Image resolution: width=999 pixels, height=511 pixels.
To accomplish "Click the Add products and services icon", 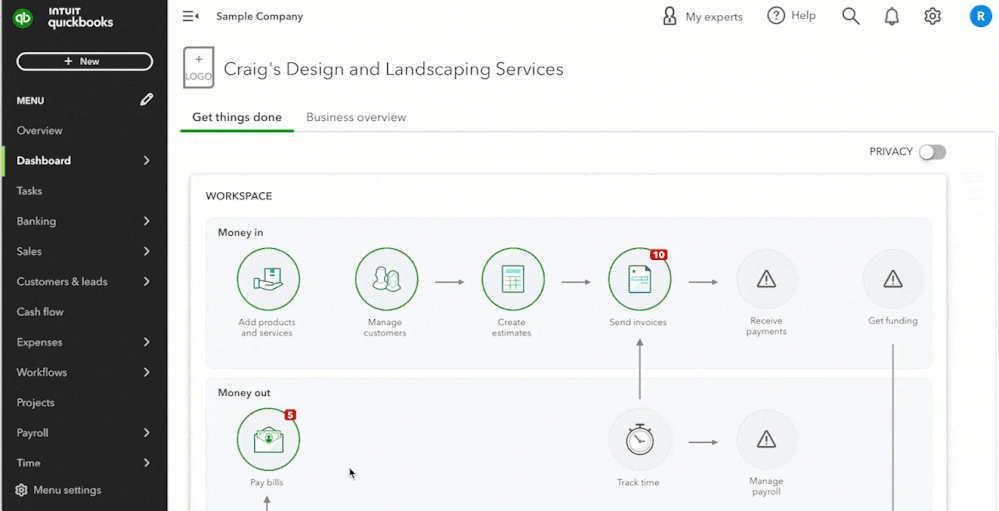I will coord(268,279).
